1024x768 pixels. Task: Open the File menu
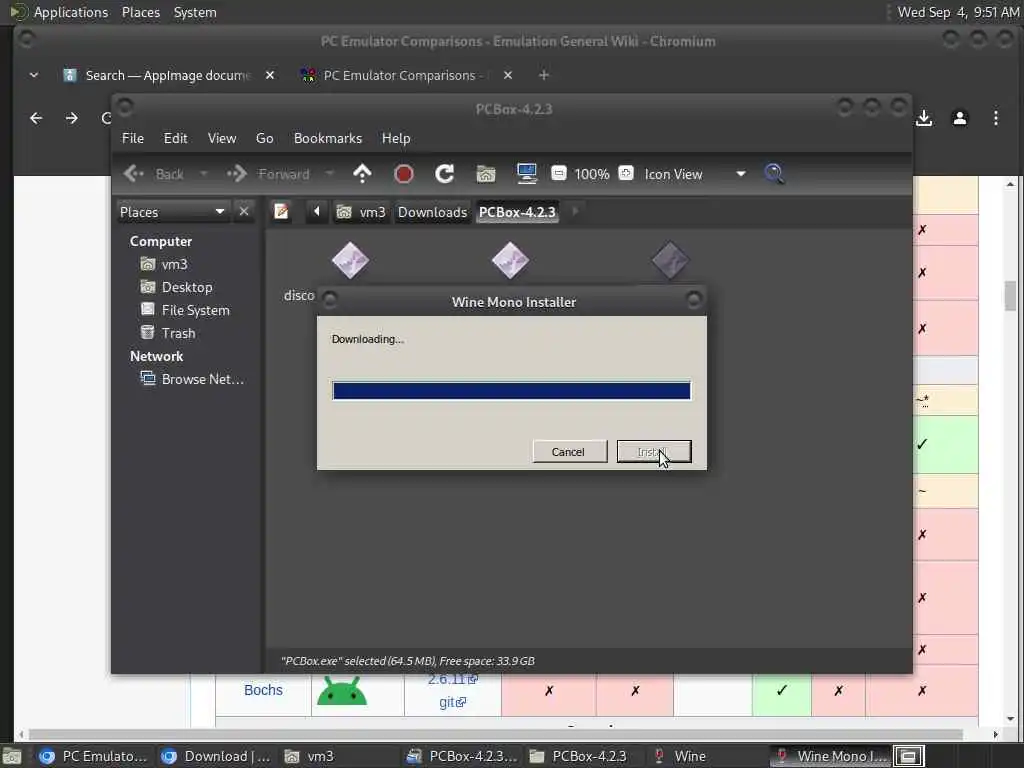pyautogui.click(x=133, y=138)
